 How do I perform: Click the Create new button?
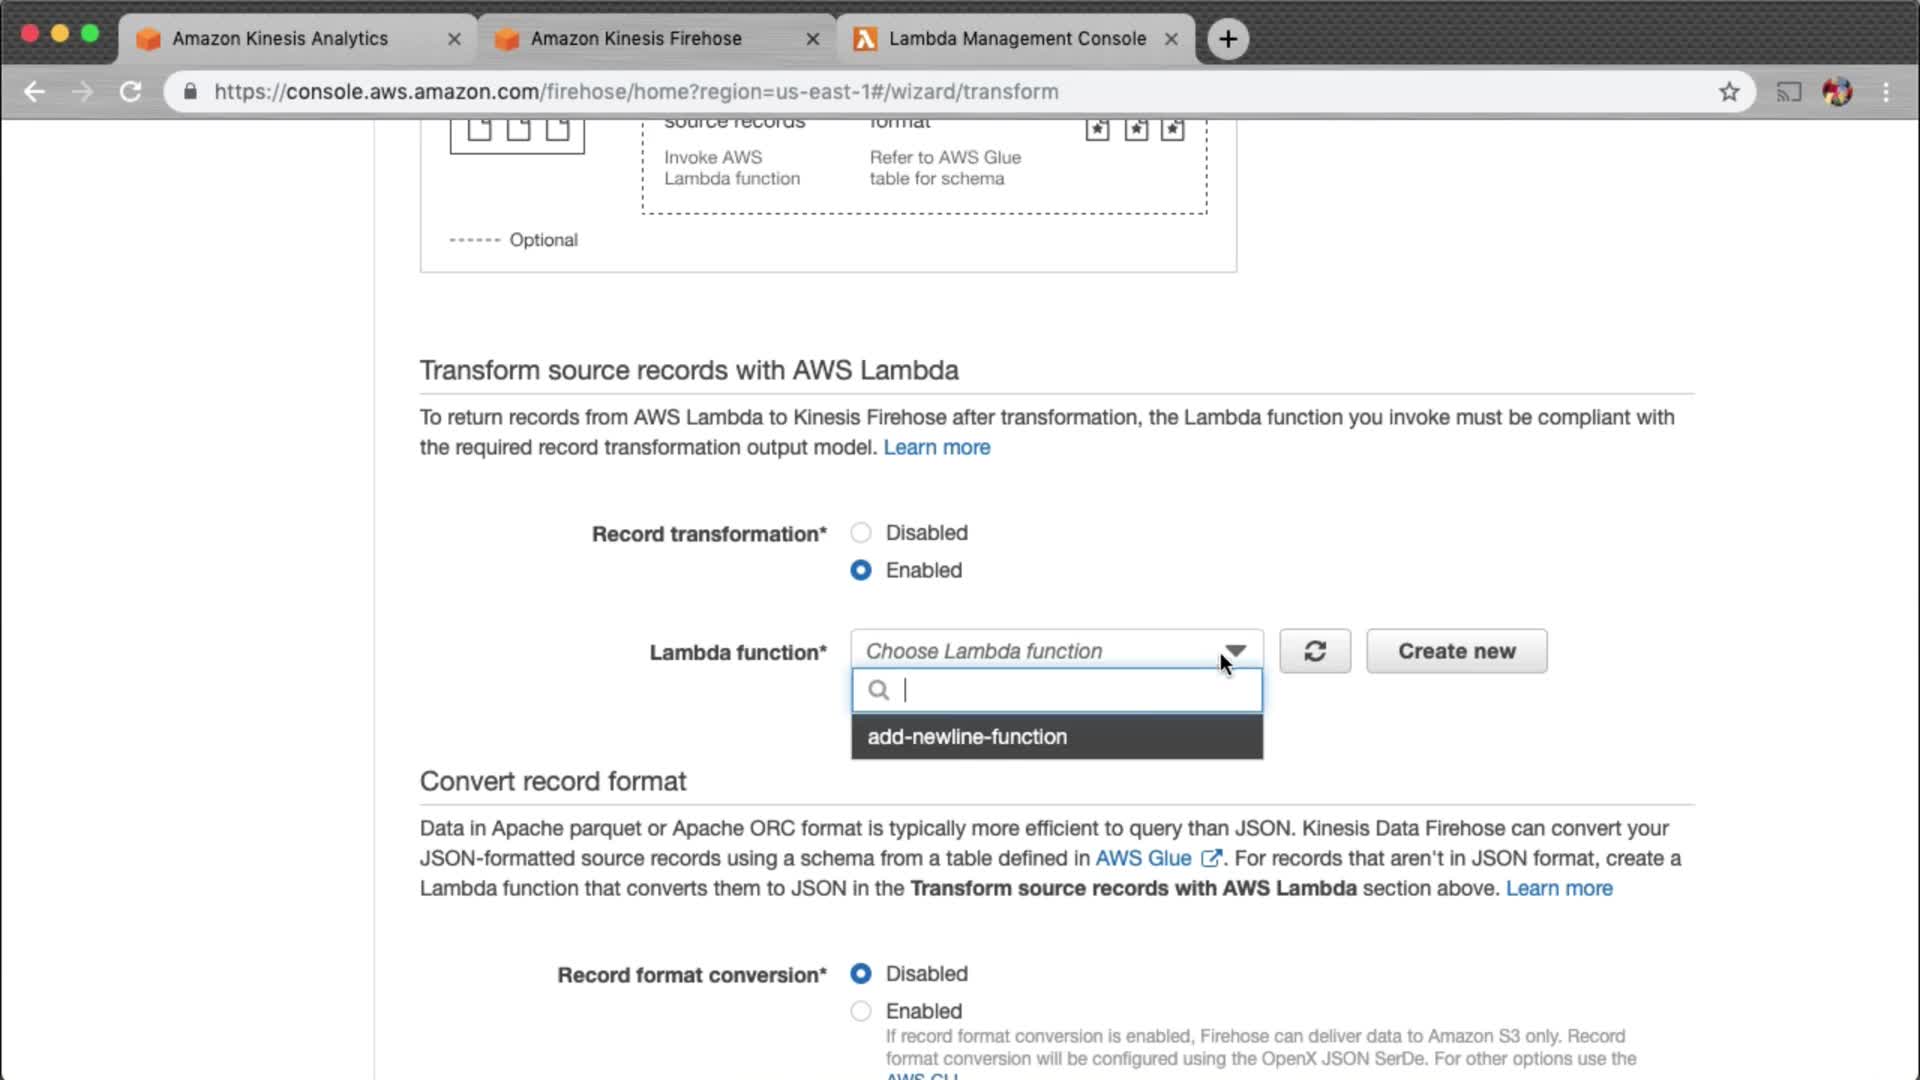1456,651
